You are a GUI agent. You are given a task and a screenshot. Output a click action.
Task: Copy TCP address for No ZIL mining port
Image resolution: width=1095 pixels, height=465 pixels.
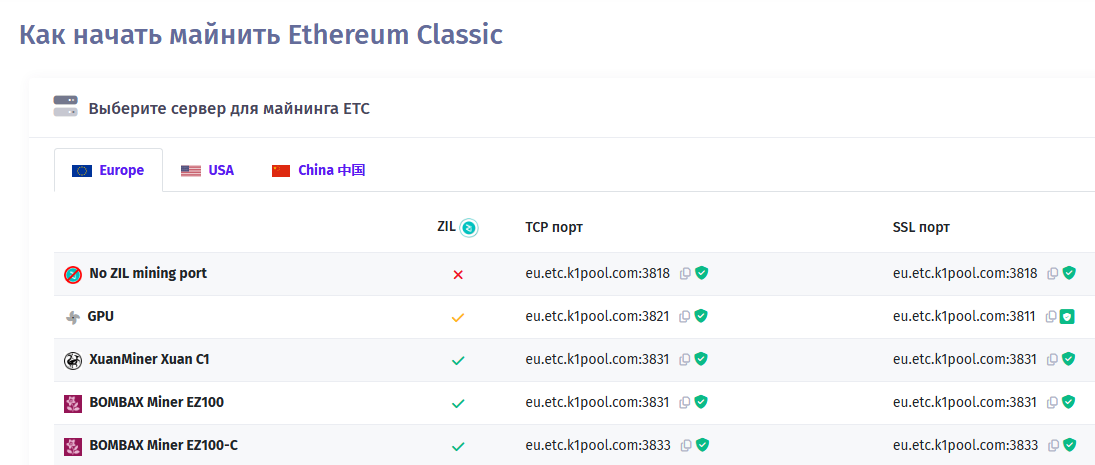685,273
